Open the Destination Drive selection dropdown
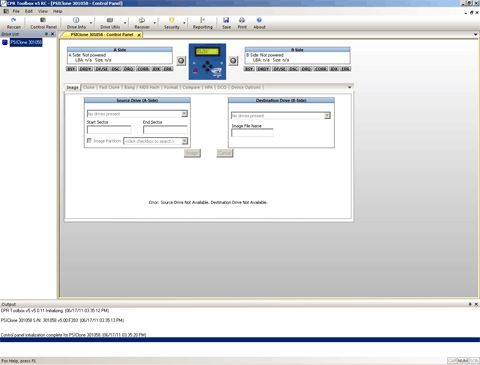This screenshot has height=365, width=480. (327, 116)
